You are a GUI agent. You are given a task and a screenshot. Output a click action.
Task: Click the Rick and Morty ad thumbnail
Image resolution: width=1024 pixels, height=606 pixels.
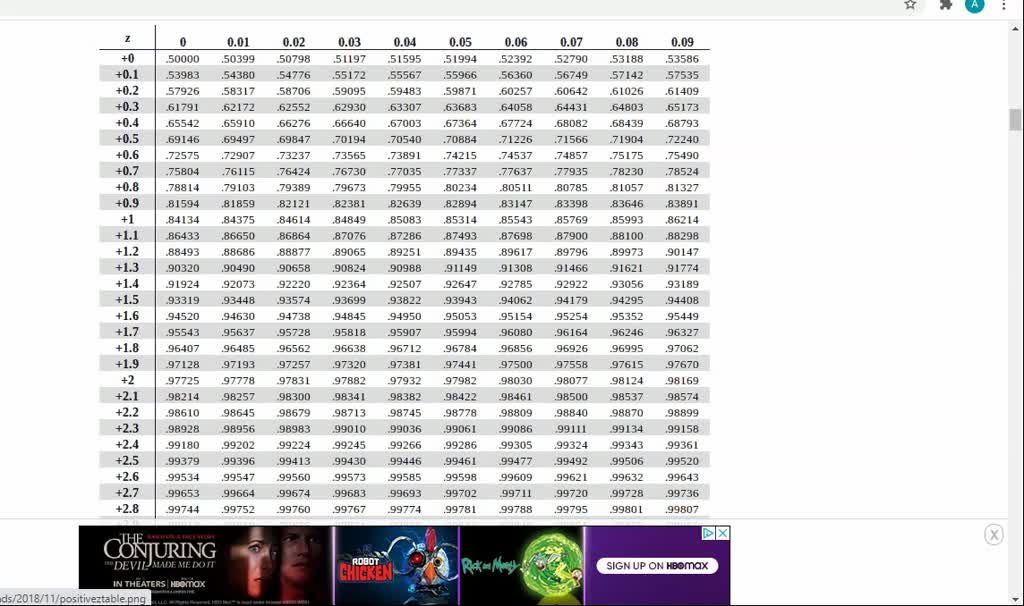click(521, 565)
